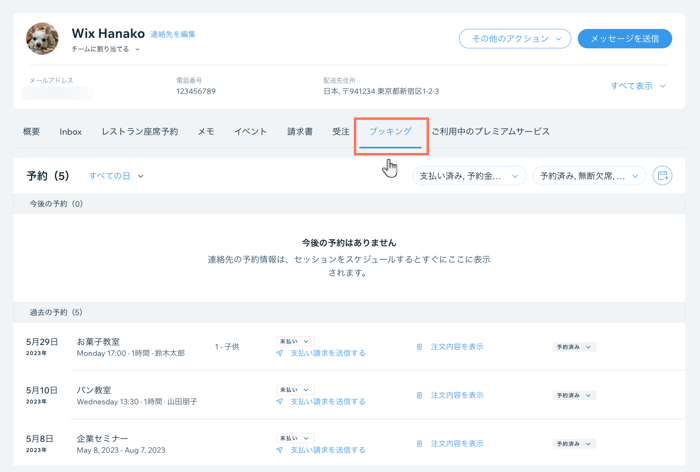Image resolution: width=700 pixels, height=472 pixels.
Task: Click Wix Hanako profile avatar
Action: [42, 39]
